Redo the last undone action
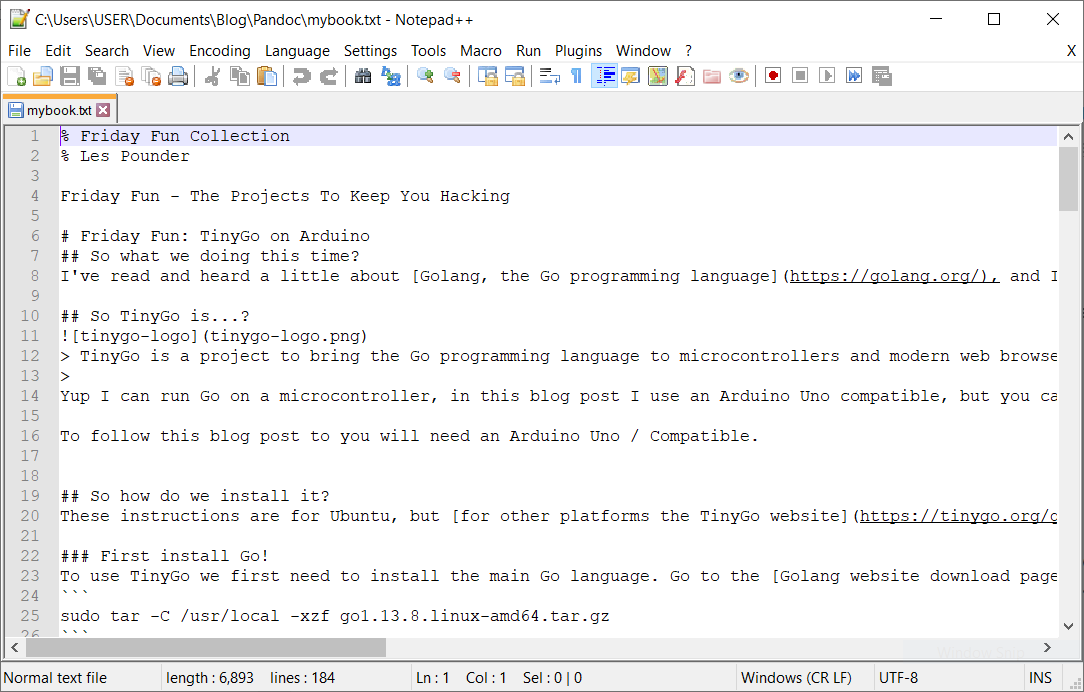 click(328, 76)
